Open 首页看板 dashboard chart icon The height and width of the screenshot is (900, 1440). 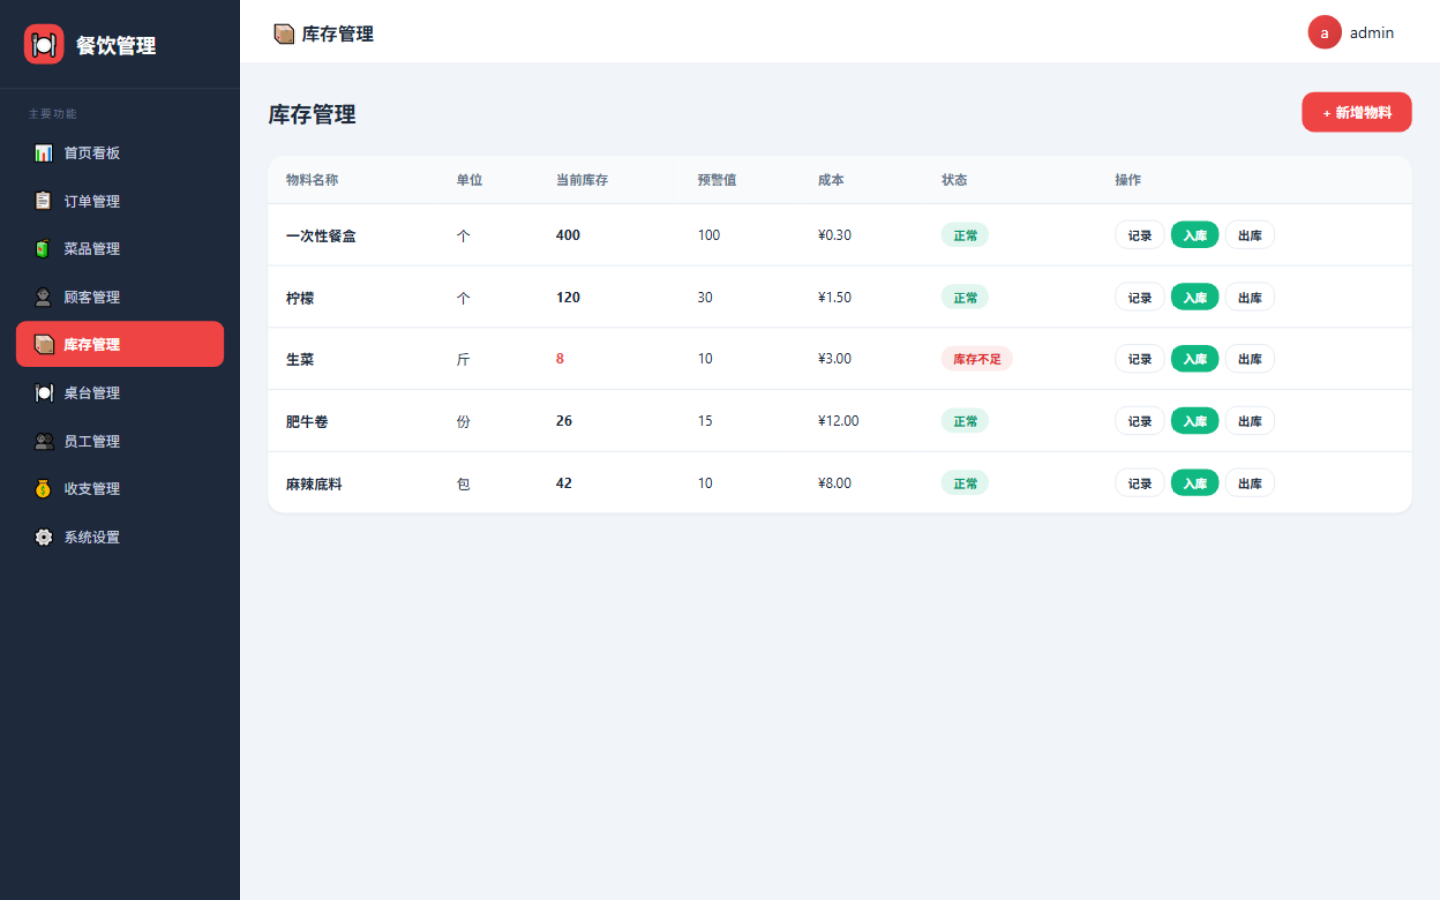(x=43, y=153)
